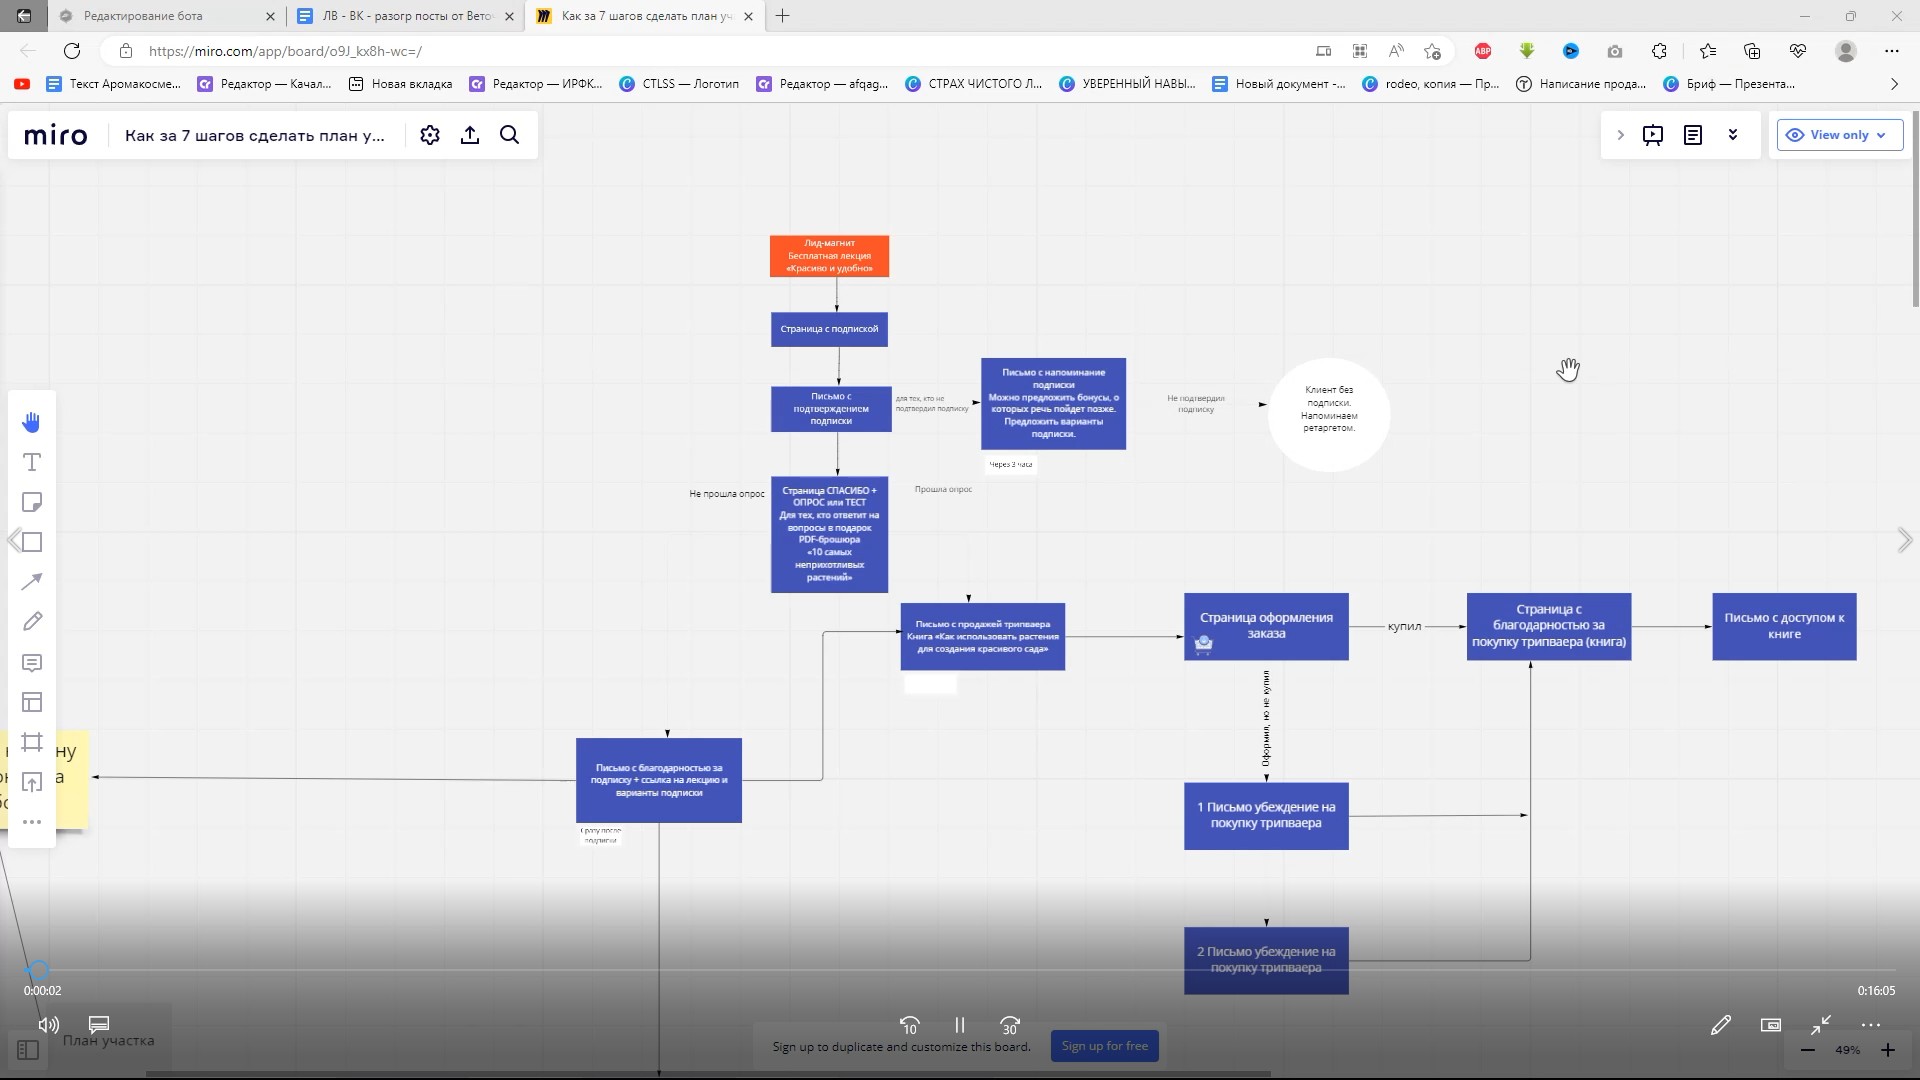
Task: Exit fullscreen video view
Action: [x=1821, y=1025]
